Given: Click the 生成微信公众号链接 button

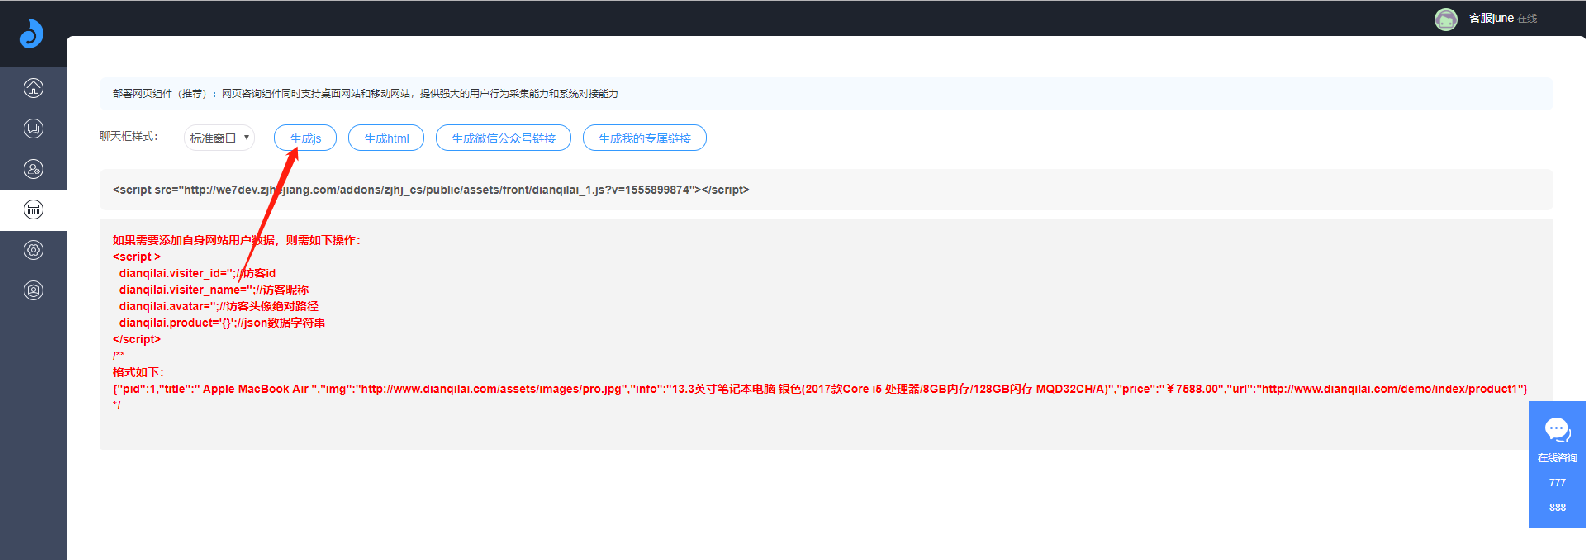Looking at the screenshot, I should point(503,138).
